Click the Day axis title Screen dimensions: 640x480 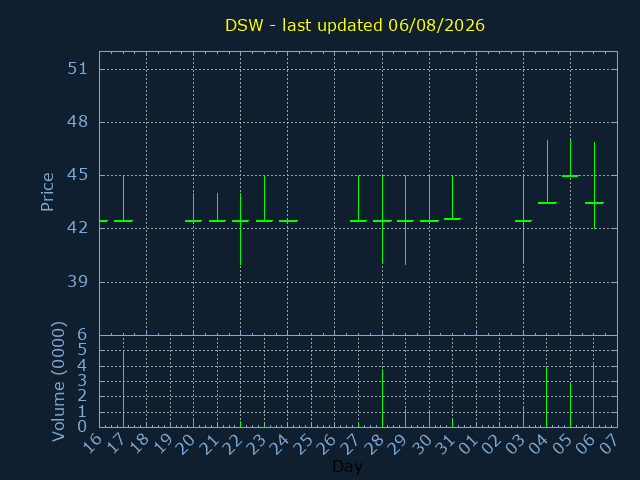pyautogui.click(x=347, y=467)
